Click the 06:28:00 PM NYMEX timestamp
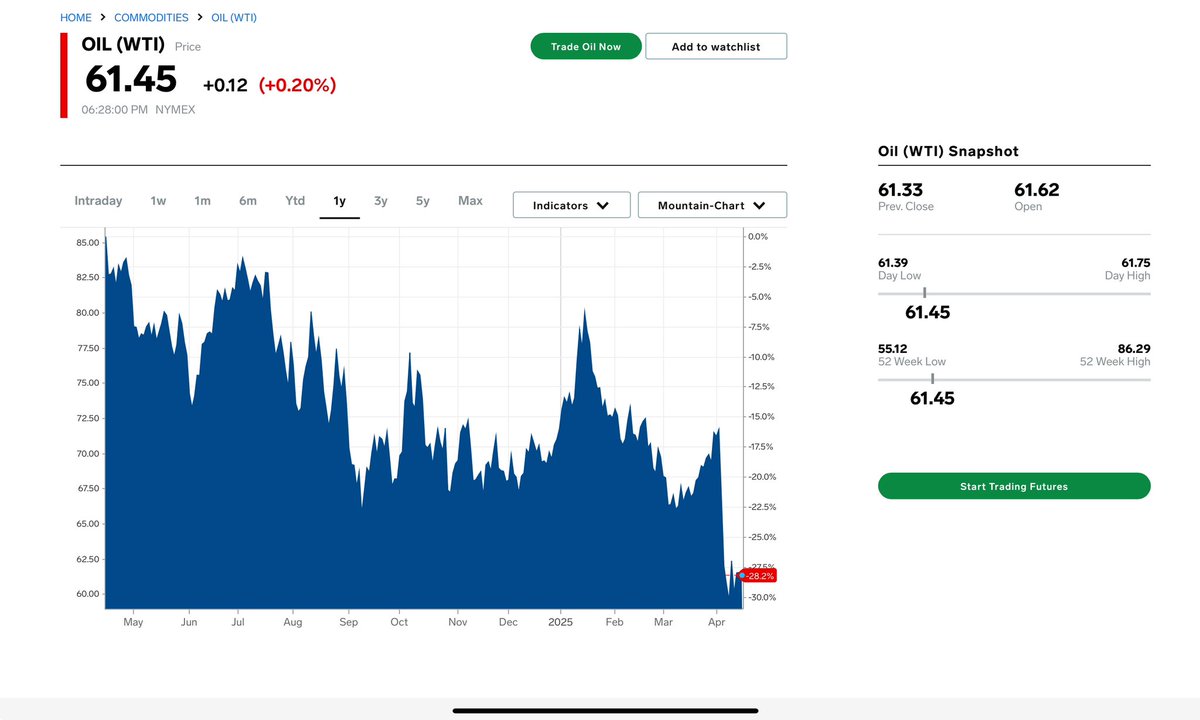This screenshot has width=1200, height=720. [x=138, y=110]
